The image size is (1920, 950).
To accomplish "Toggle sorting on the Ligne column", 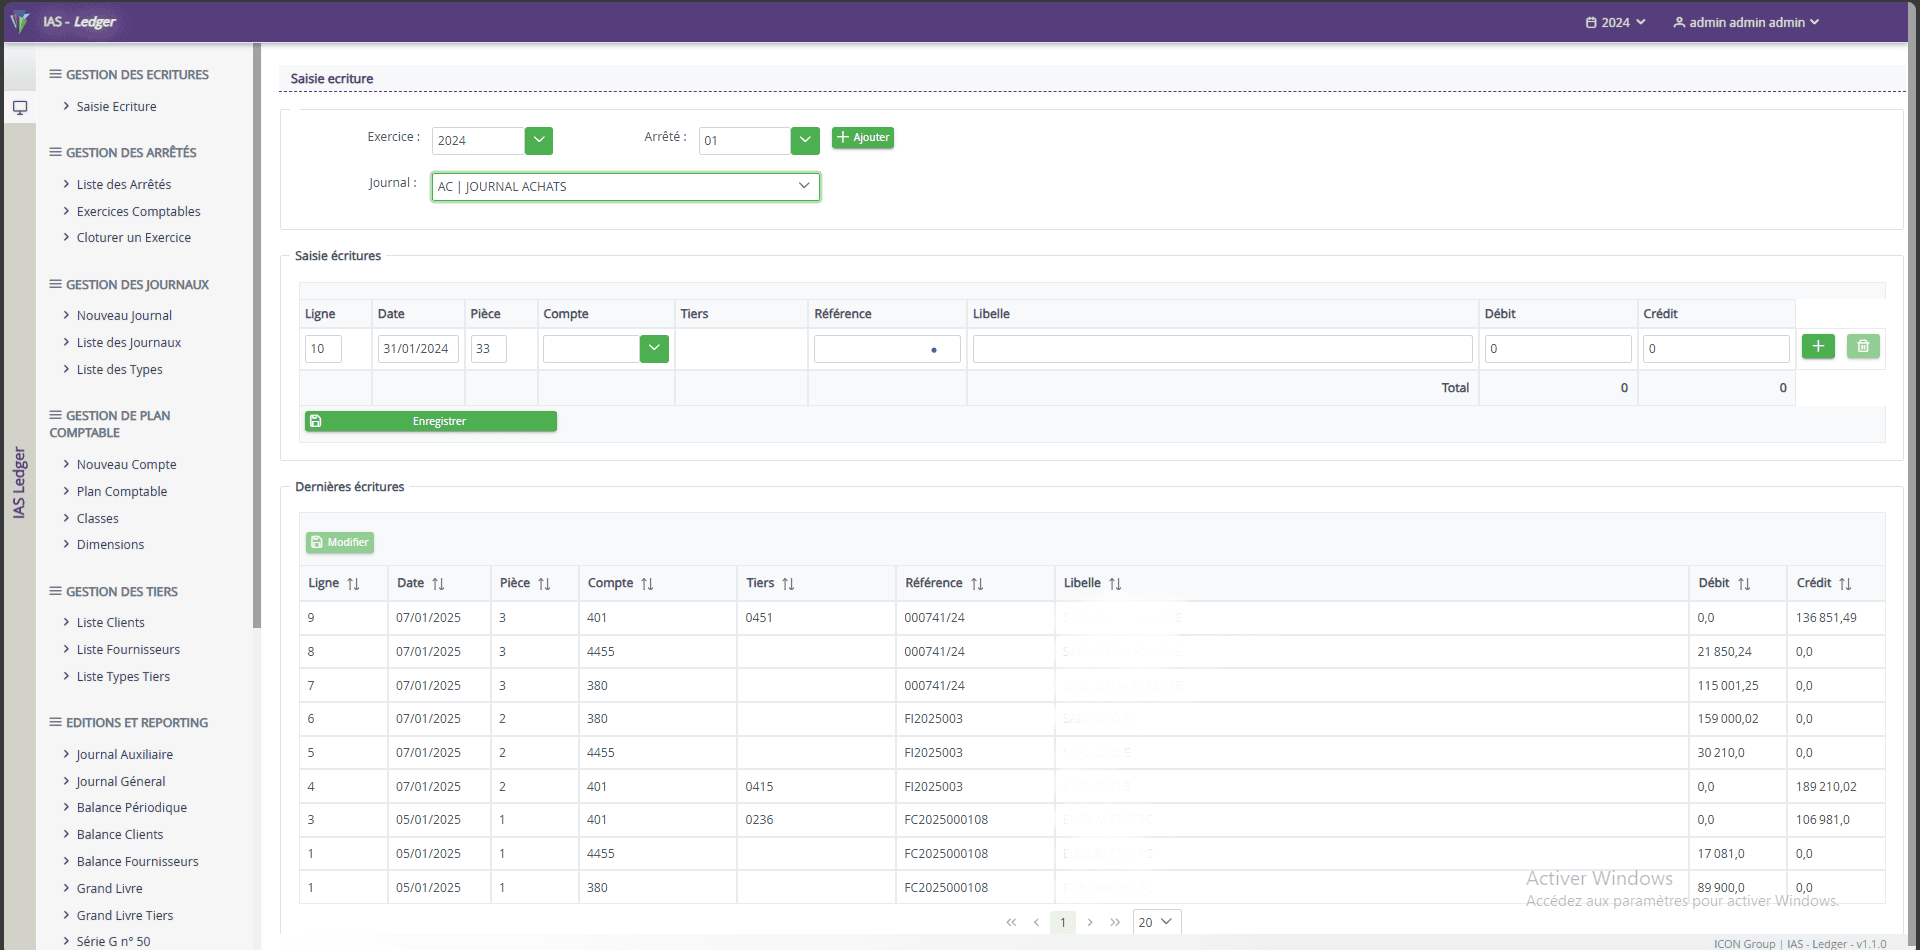I will tap(351, 583).
